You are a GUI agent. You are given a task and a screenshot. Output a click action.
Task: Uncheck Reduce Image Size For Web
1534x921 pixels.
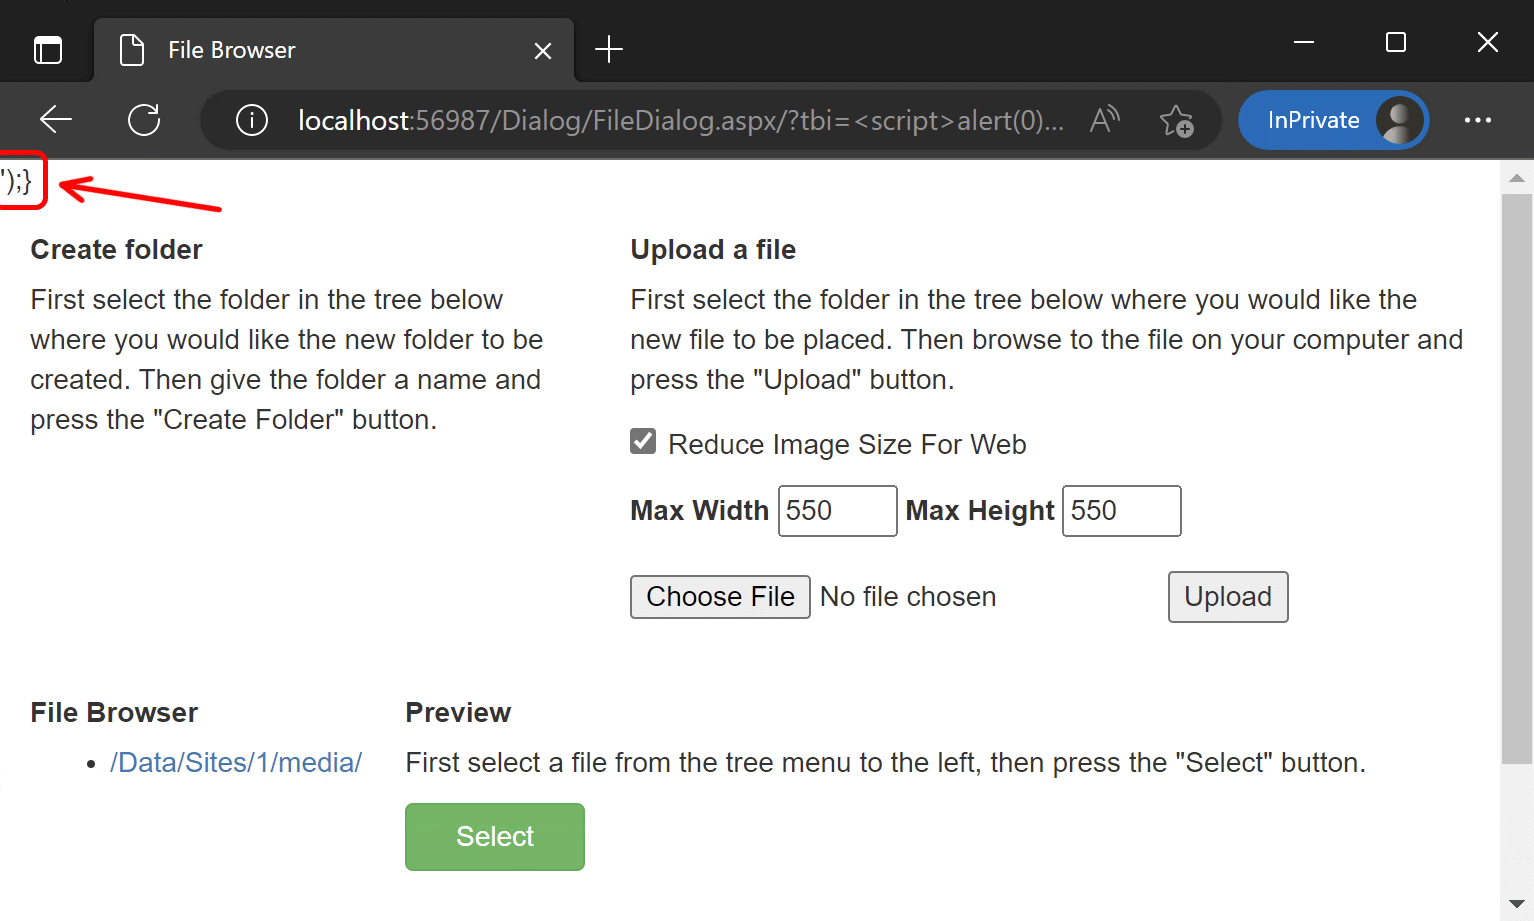click(x=643, y=442)
